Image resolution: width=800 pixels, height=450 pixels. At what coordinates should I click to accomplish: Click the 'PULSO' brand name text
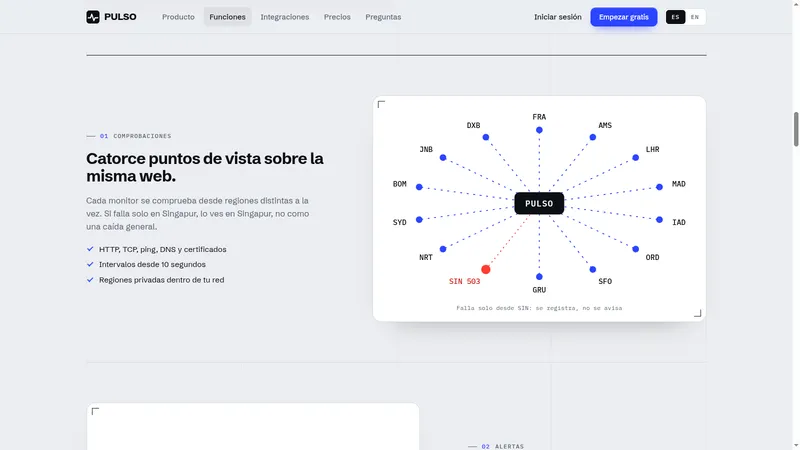120,17
